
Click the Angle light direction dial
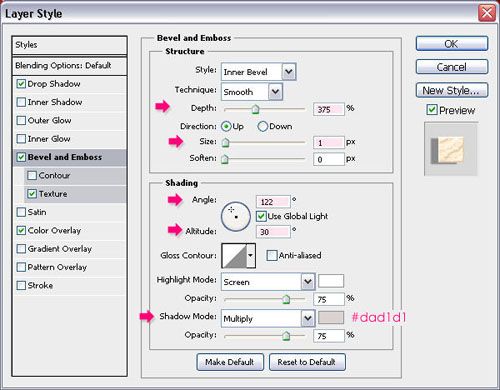tap(236, 217)
